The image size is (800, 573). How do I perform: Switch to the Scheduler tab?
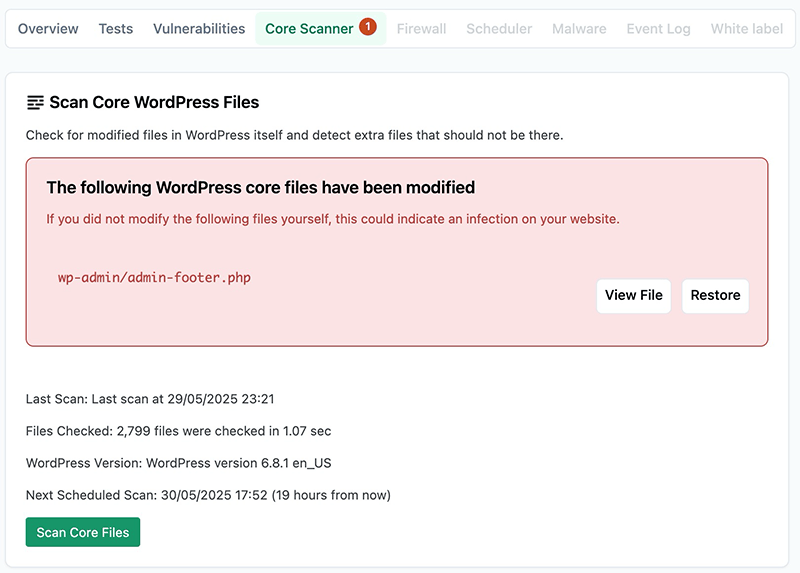pos(499,29)
